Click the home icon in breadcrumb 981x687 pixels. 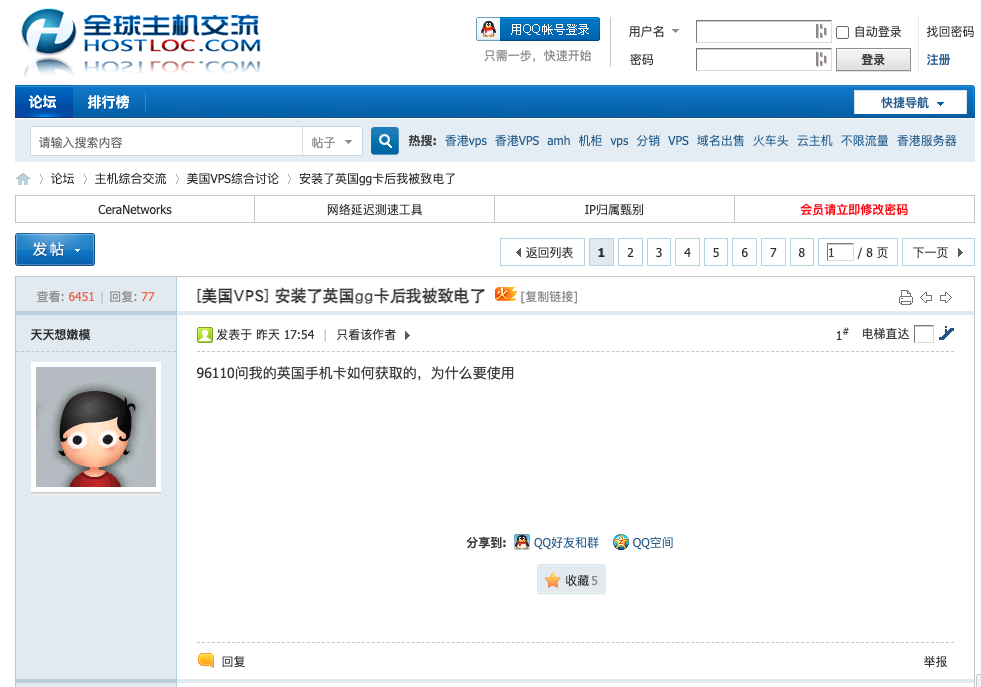point(23,179)
